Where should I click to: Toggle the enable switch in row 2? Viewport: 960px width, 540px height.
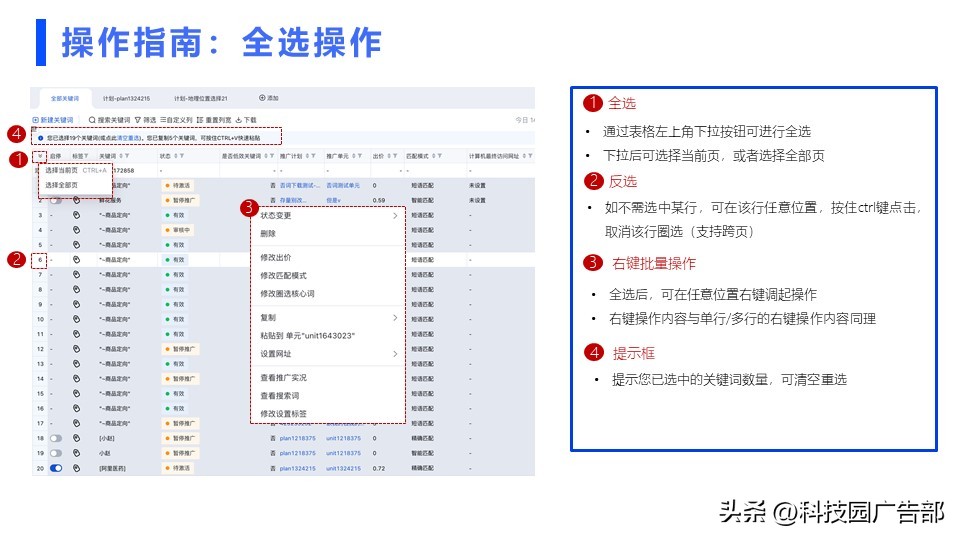click(56, 200)
